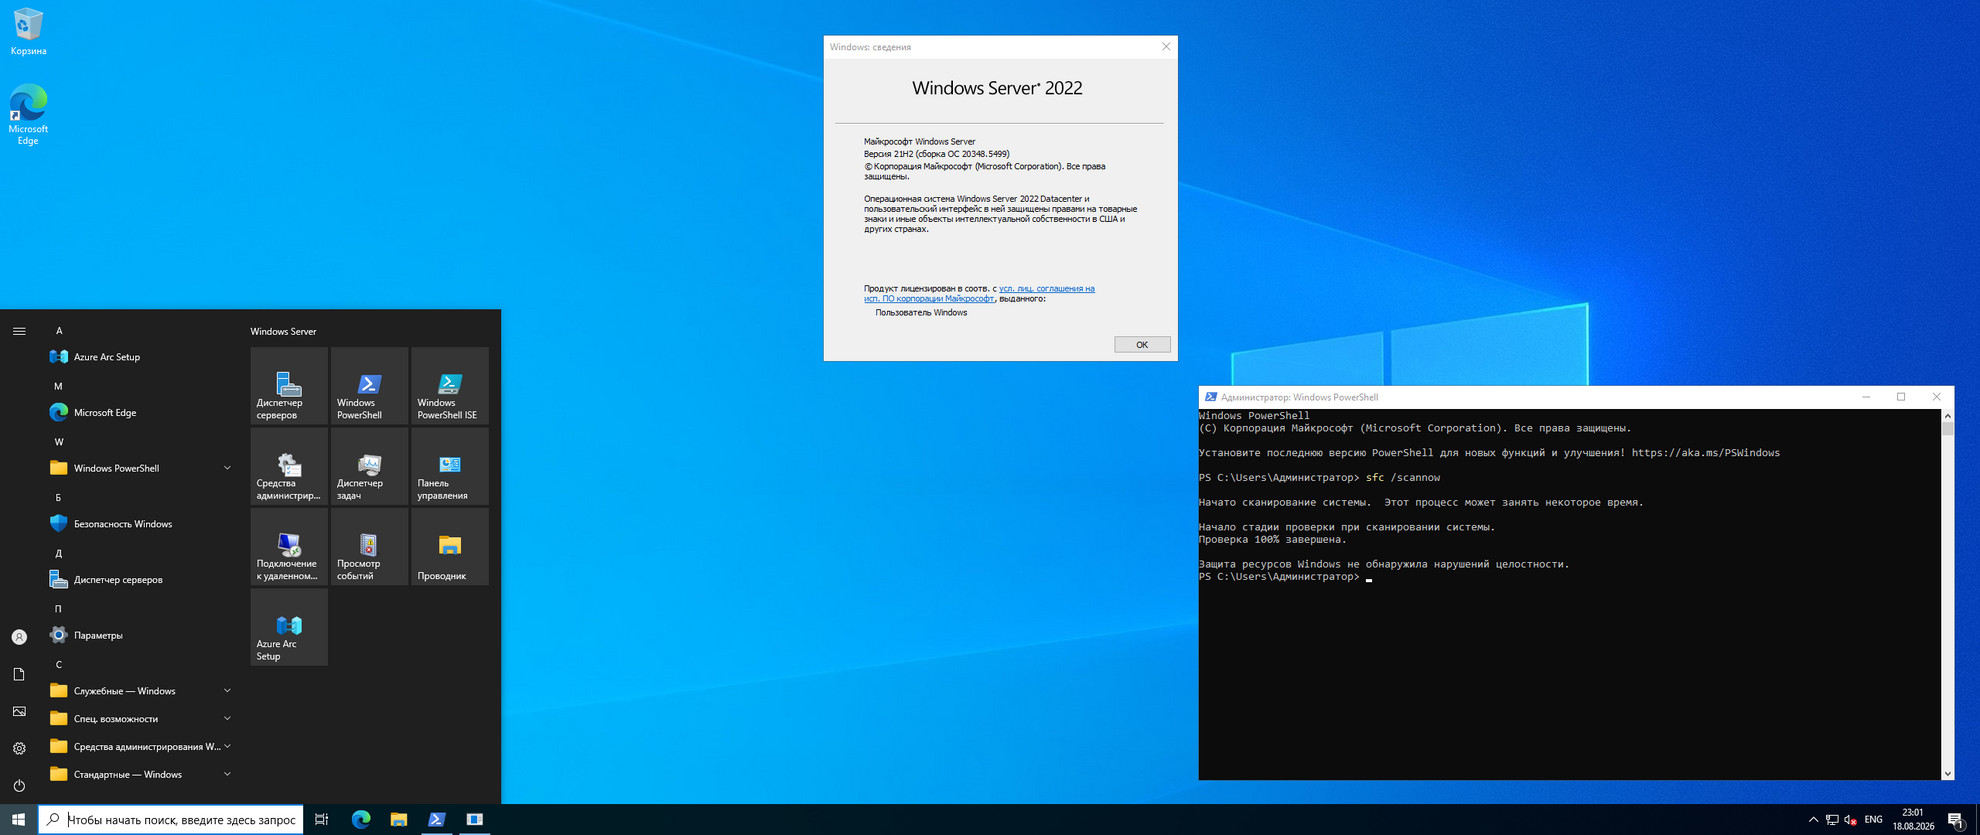The height and width of the screenshot is (835, 1980).
Task: Open the settings gear in Start rail
Action: (19, 748)
